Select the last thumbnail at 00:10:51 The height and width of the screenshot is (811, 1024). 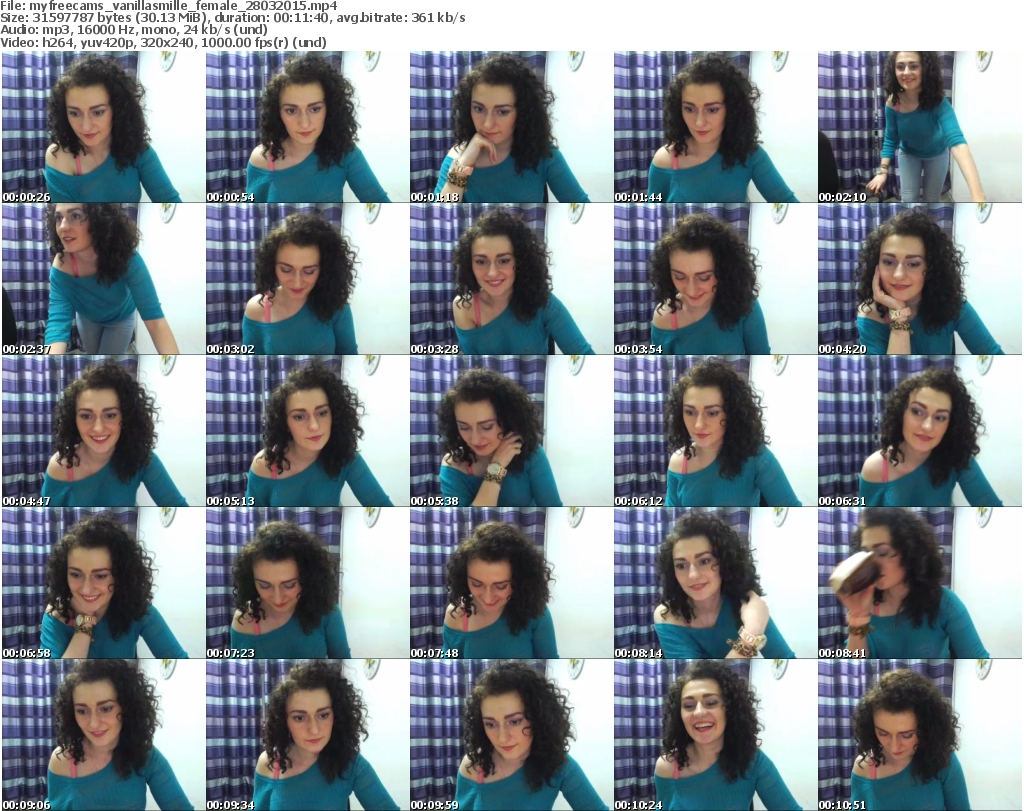(x=920, y=735)
